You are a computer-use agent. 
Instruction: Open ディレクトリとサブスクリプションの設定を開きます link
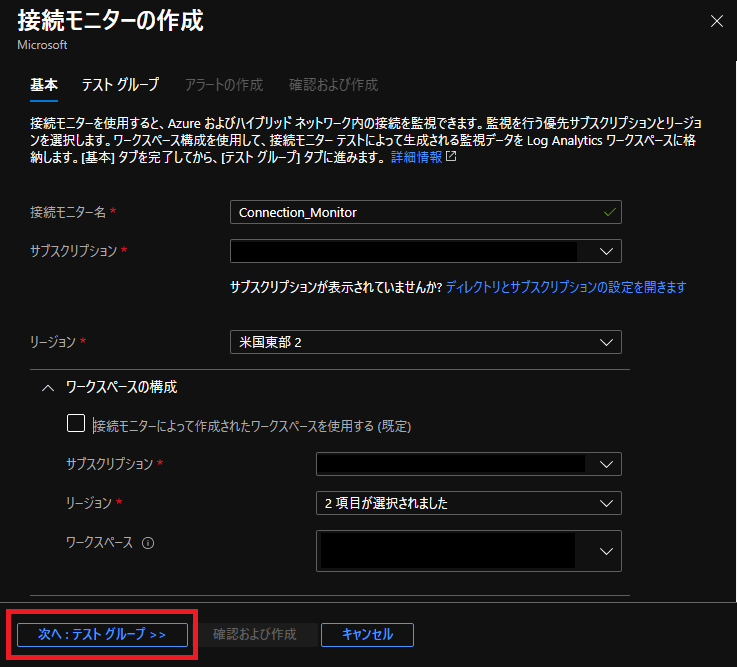566,287
